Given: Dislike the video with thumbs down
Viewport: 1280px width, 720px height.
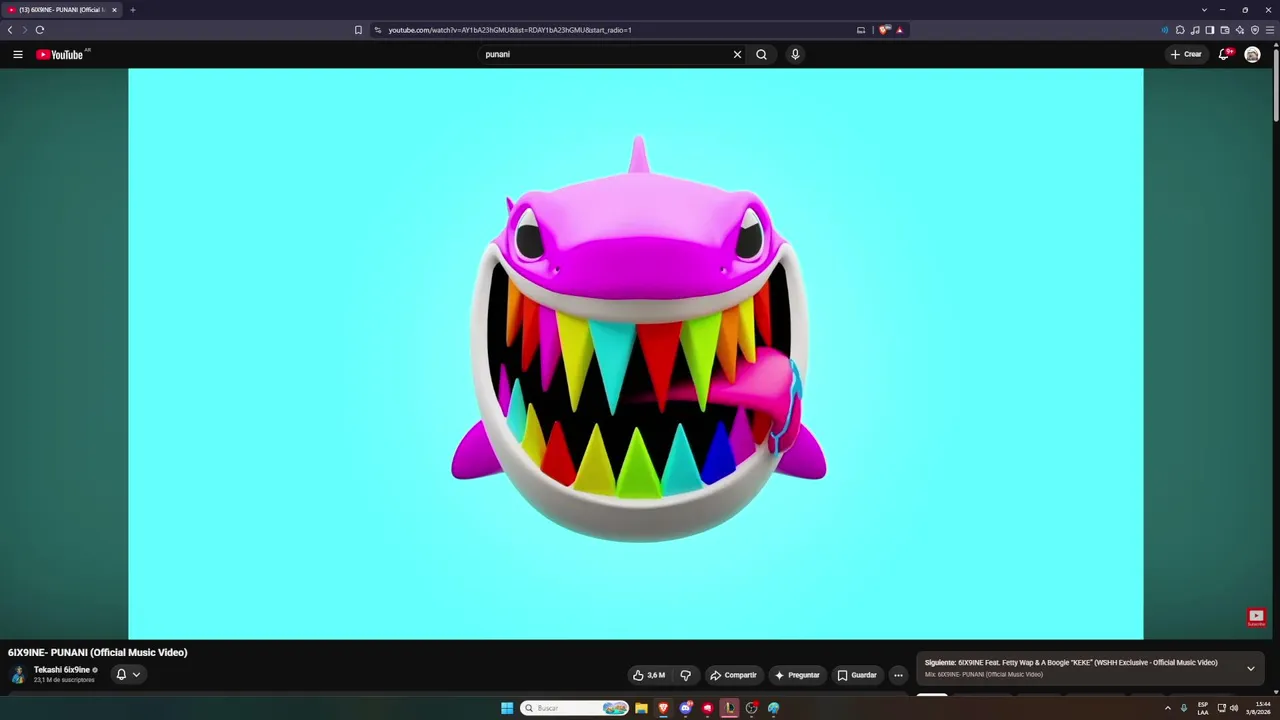Looking at the screenshot, I should (x=685, y=675).
